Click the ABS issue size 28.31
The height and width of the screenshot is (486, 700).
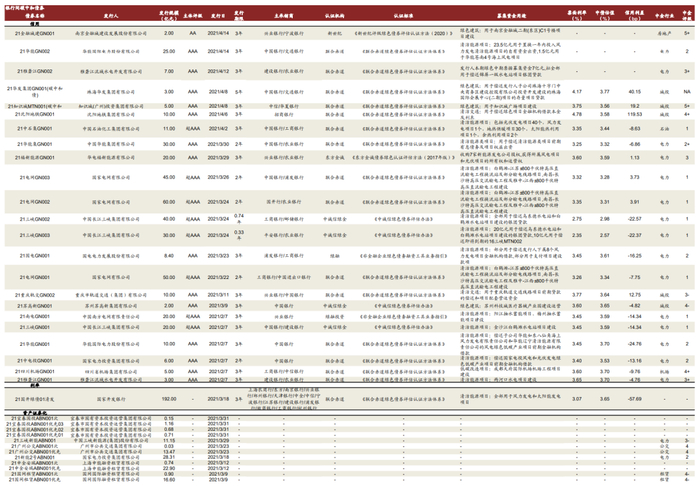(169, 457)
